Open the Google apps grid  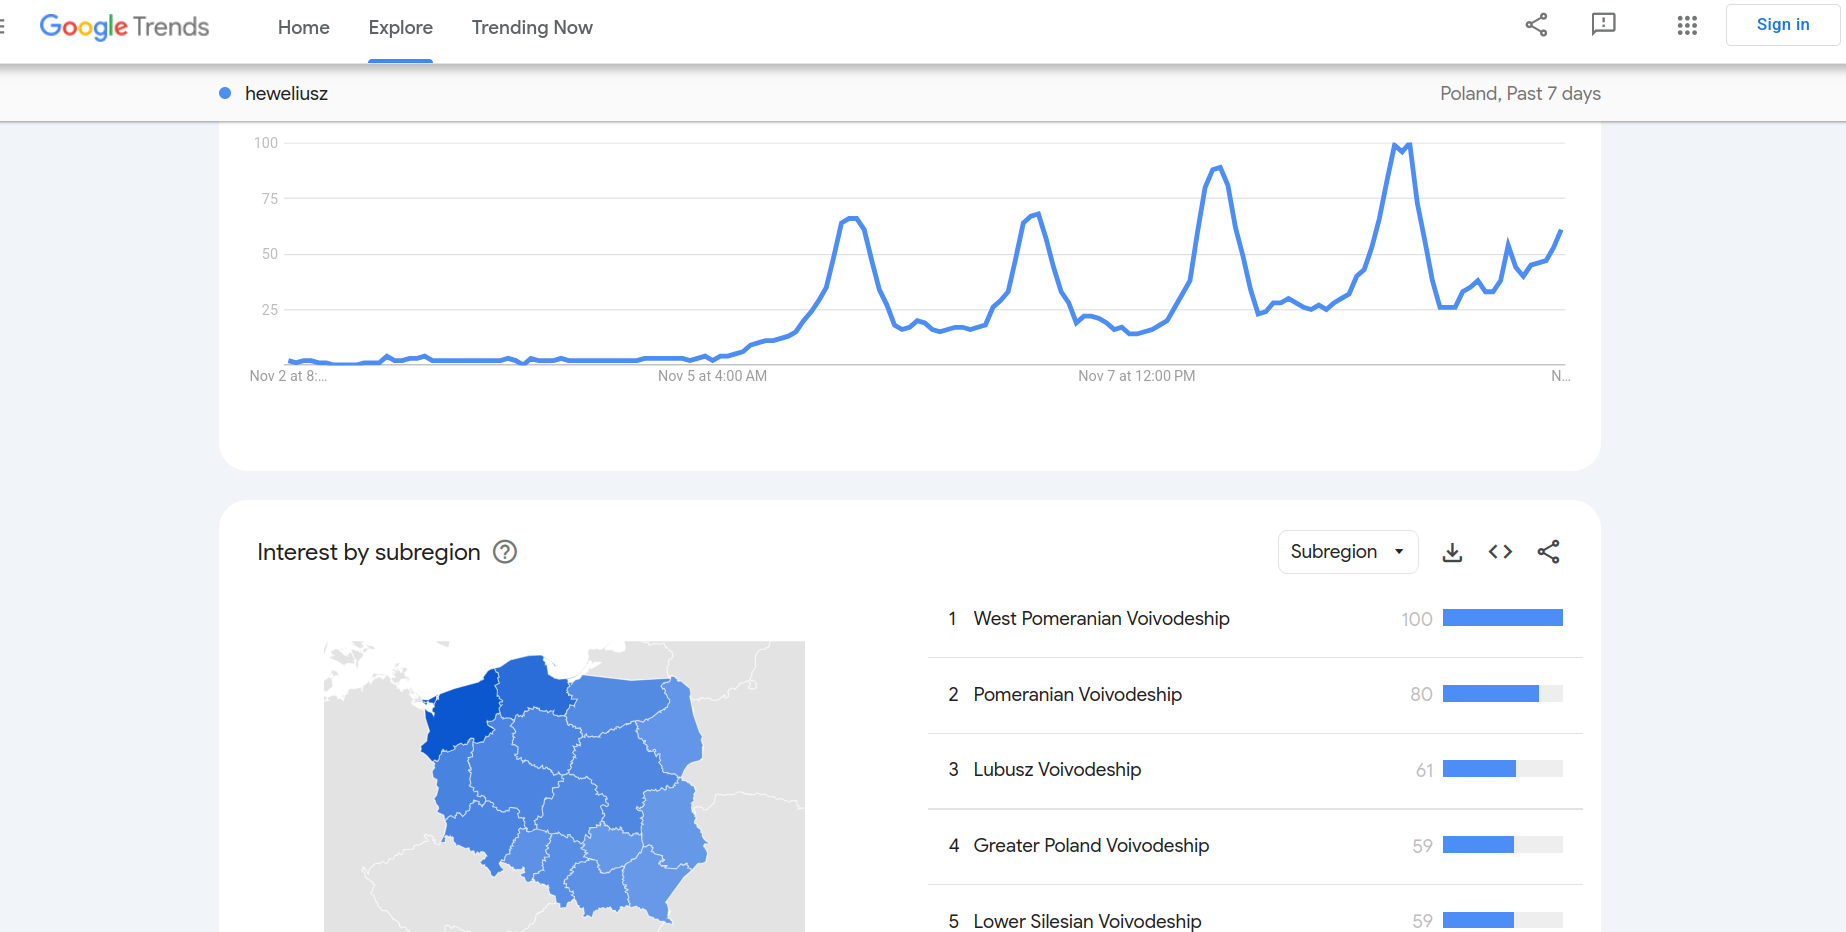(1687, 25)
